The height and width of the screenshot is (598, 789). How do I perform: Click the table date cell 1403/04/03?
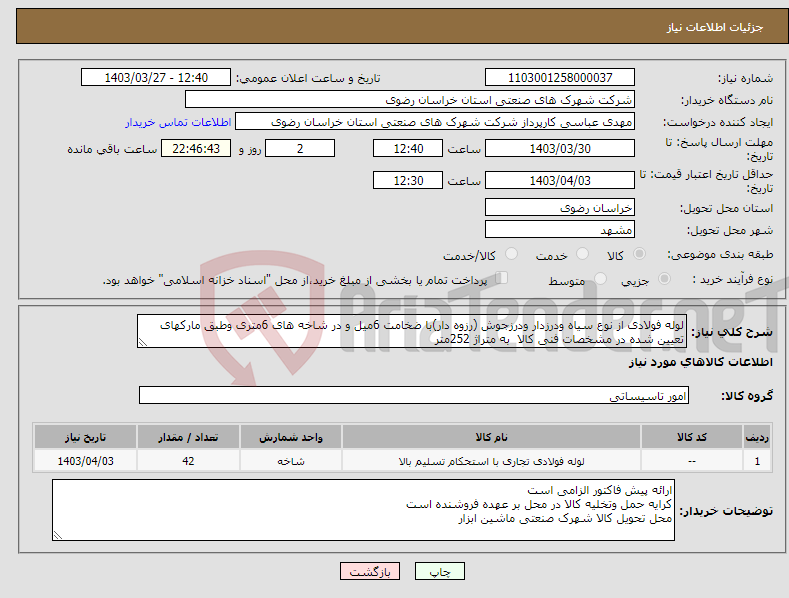pos(85,461)
